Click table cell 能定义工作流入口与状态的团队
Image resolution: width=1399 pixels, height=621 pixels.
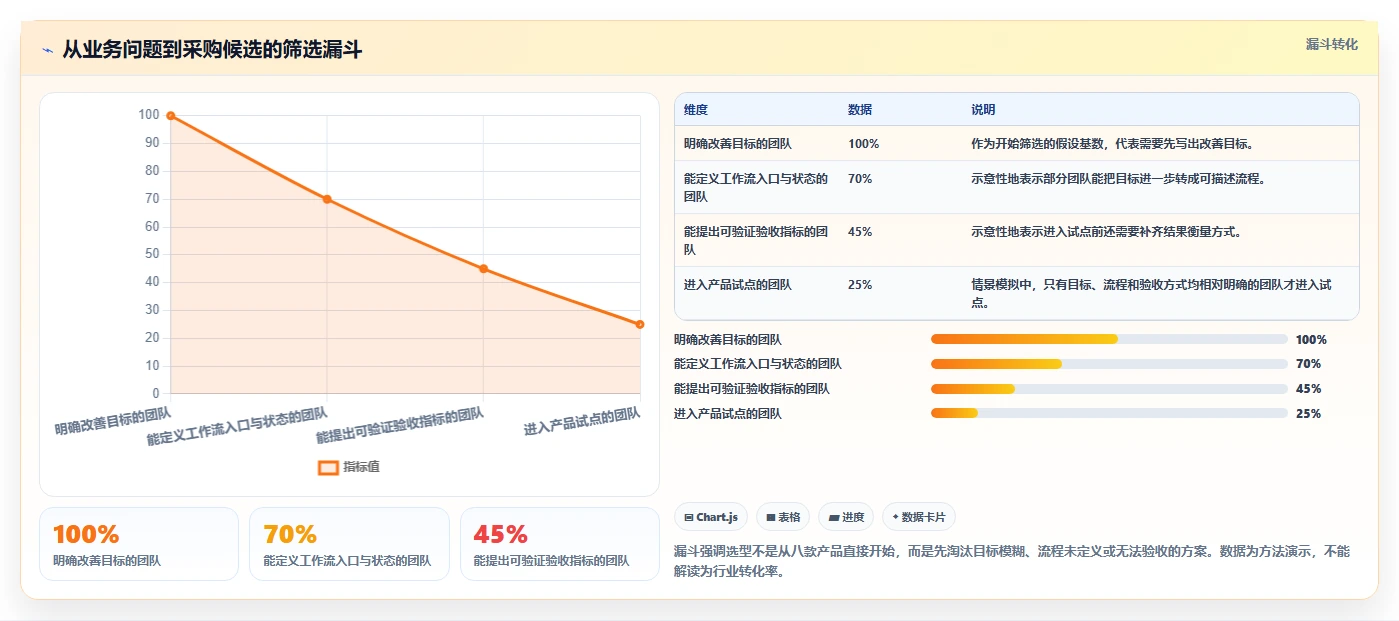pos(756,188)
